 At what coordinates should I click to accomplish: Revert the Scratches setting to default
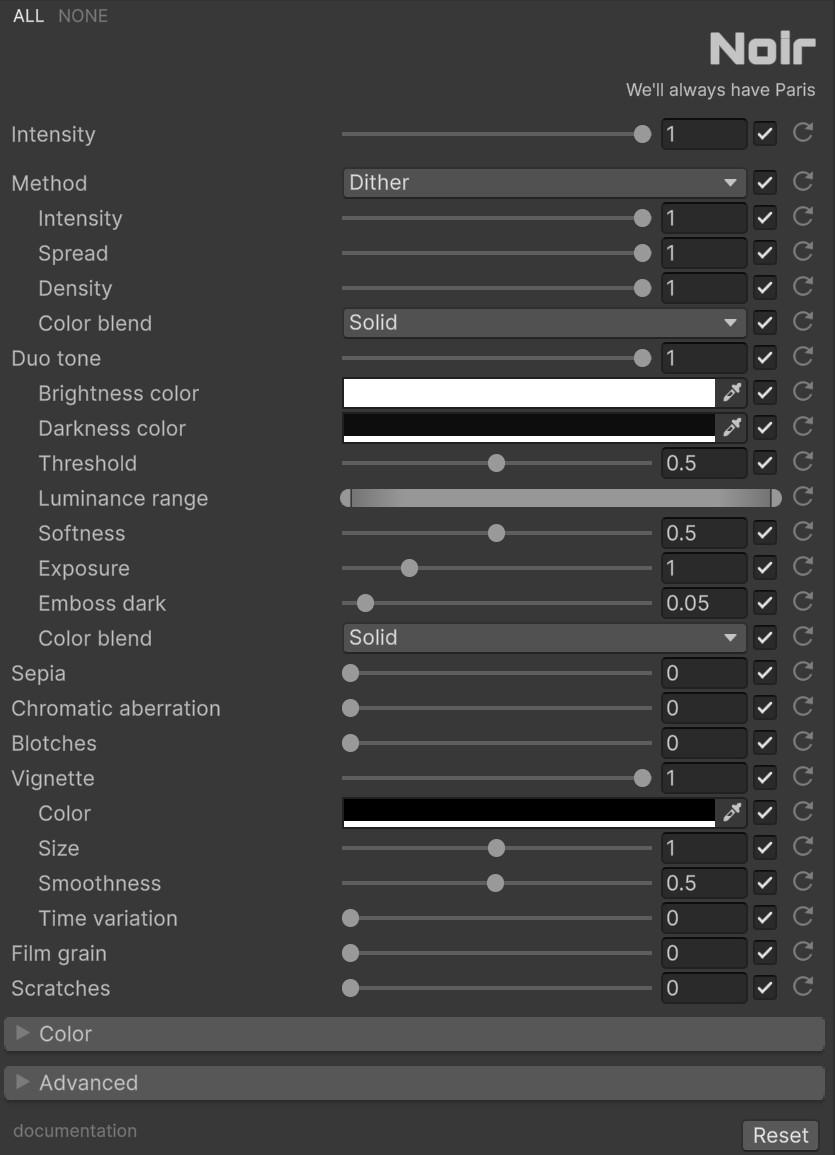802,987
